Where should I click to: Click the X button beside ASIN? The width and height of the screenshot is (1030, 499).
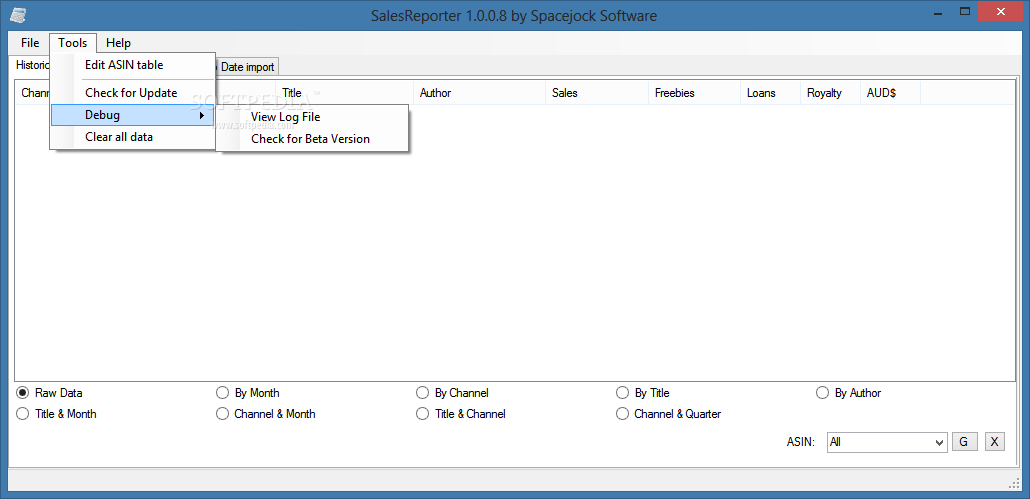point(995,442)
